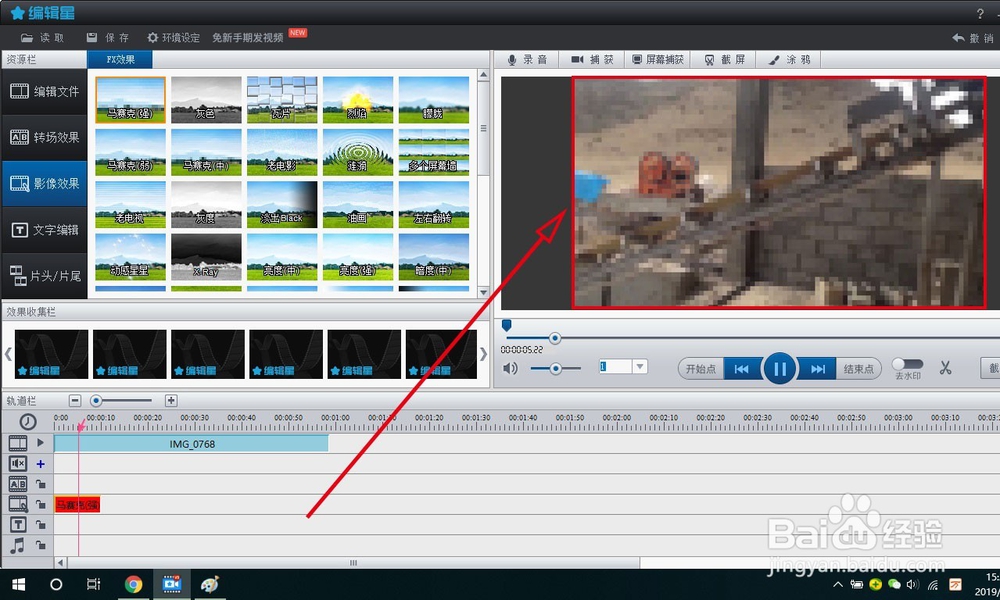This screenshot has width=1000, height=600.
Task: Click effects list scroll down arrow
Action: [x=483, y=292]
